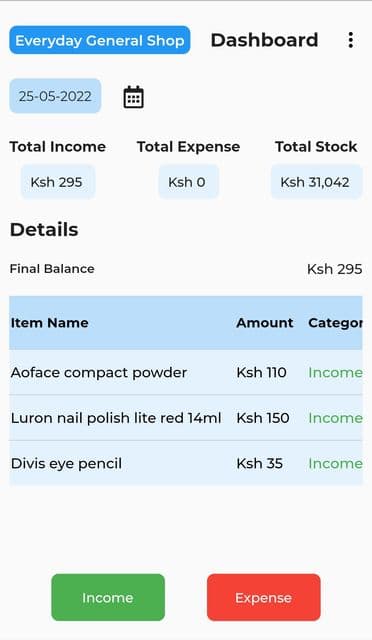
Task: Open the calendar date picker icon
Action: click(134, 97)
